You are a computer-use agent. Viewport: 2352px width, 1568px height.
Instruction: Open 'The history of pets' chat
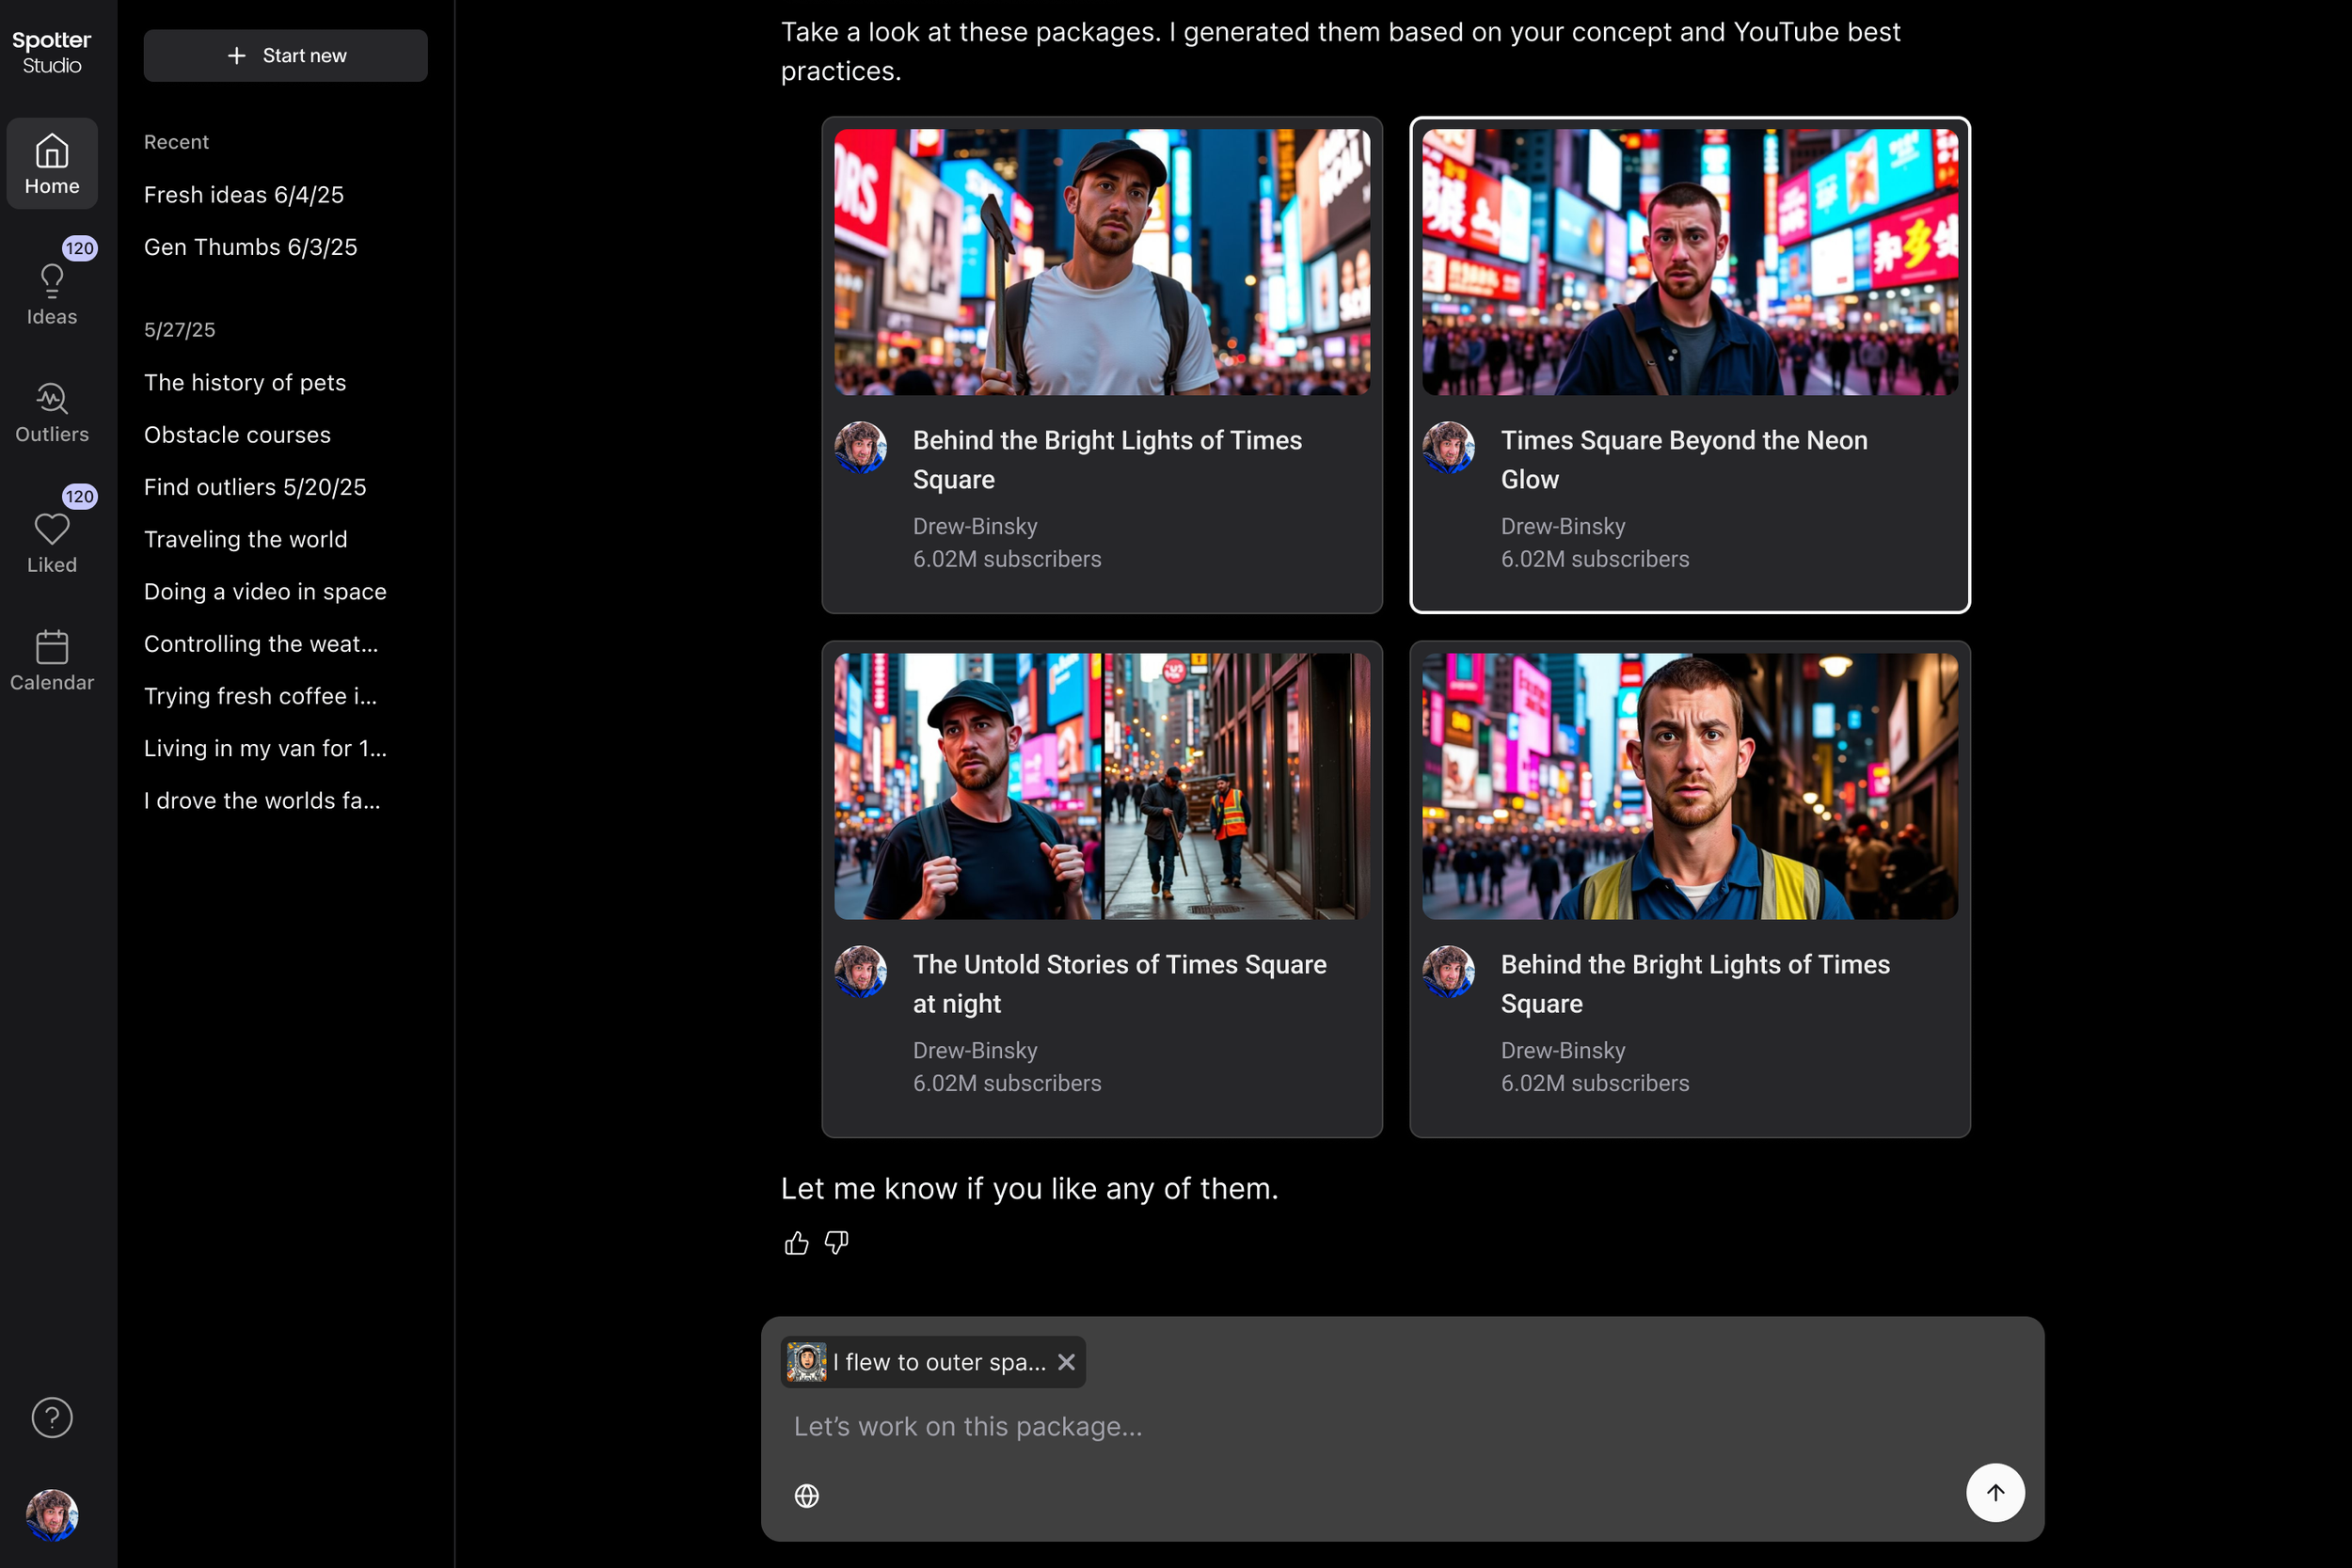pyautogui.click(x=244, y=383)
